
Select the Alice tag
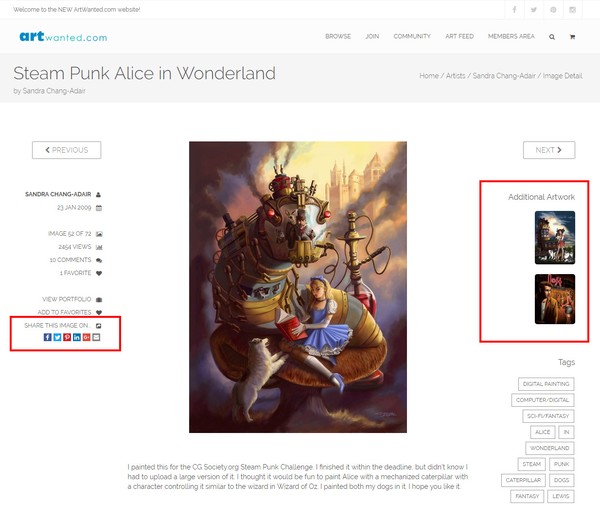[x=543, y=432]
